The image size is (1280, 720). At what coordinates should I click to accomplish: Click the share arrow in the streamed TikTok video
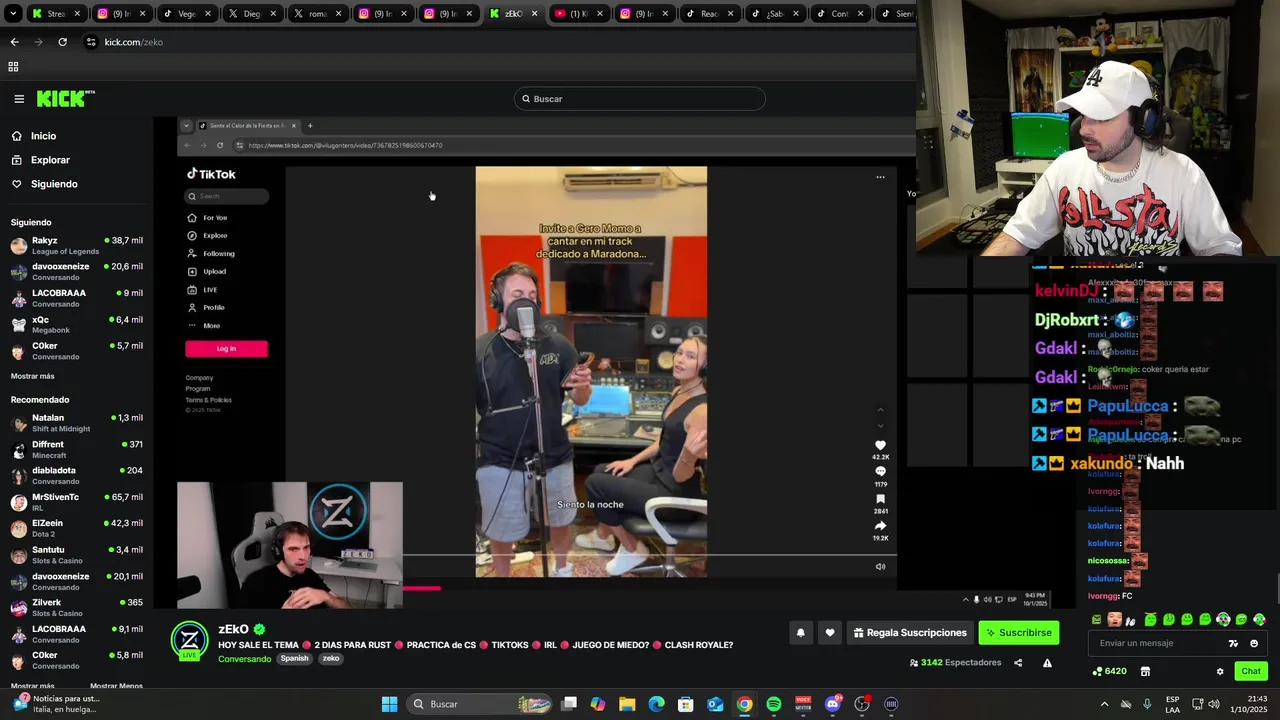880,526
